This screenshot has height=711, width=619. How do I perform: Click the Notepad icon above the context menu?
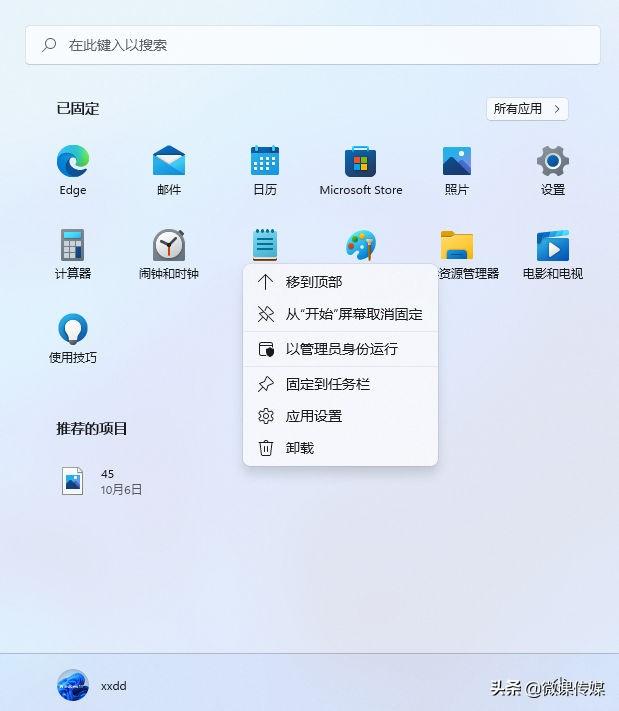point(265,245)
